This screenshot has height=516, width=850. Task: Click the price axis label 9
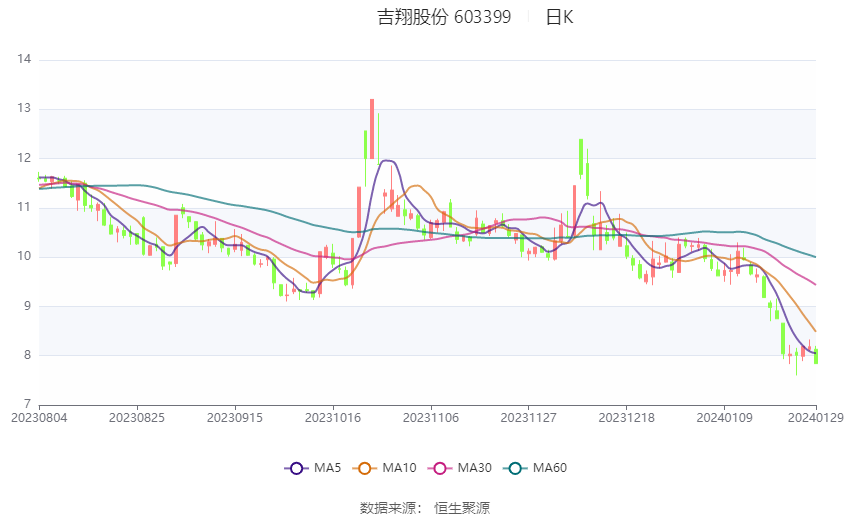click(x=28, y=306)
